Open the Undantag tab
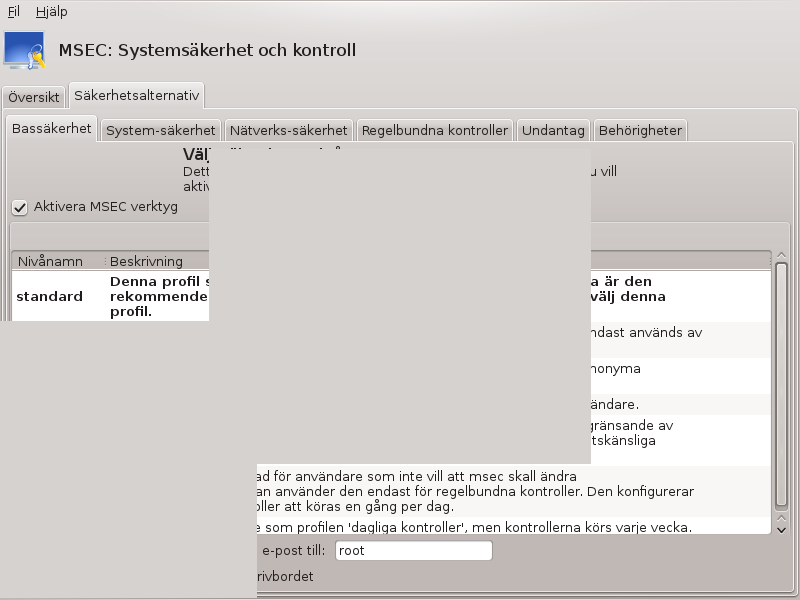Viewport: 800px width, 600px height. click(553, 131)
